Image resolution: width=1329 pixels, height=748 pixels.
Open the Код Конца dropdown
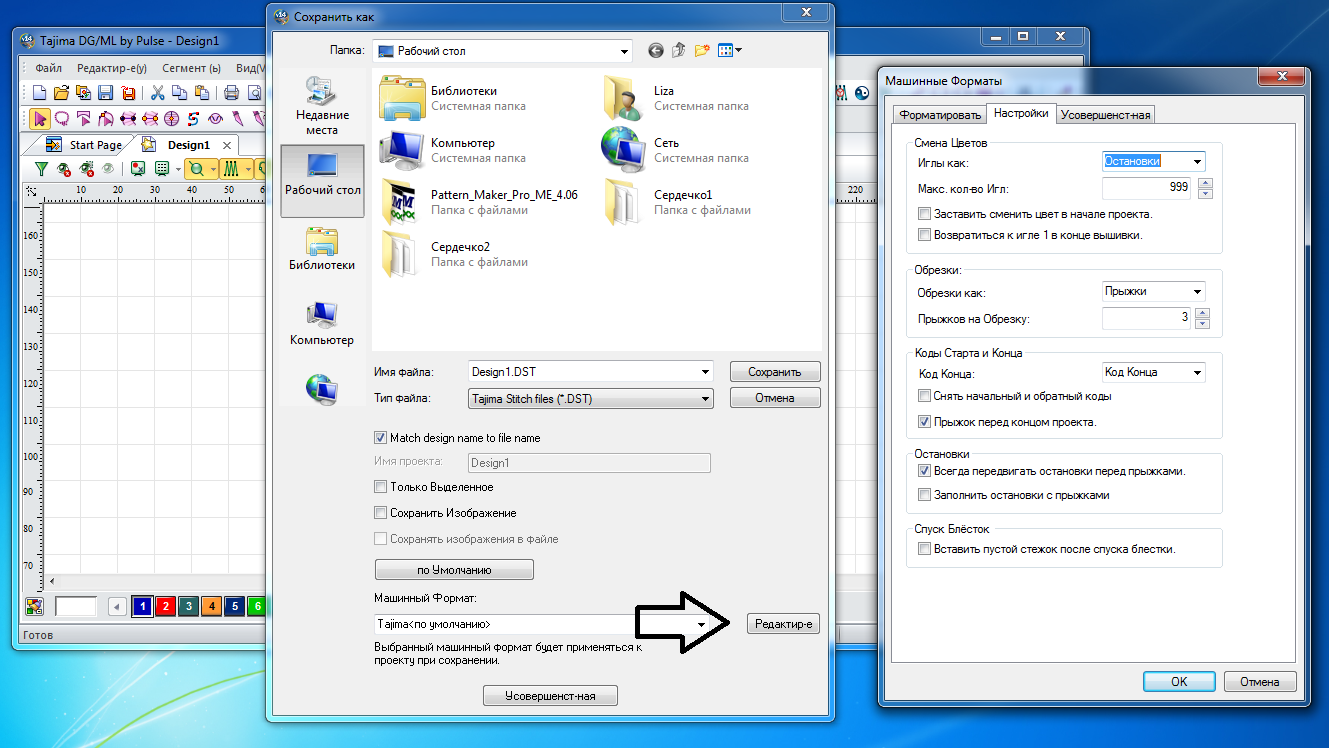point(1197,372)
